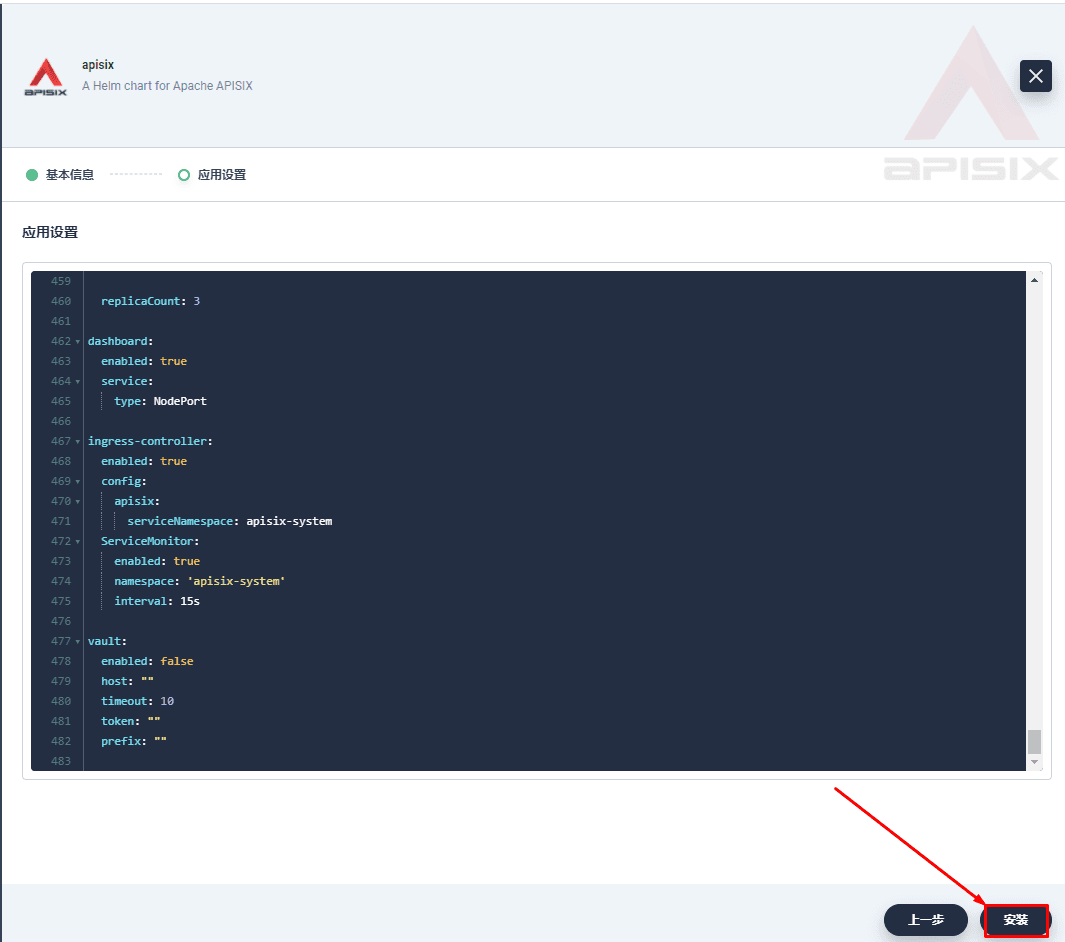Image resolution: width=1065 pixels, height=942 pixels.
Task: Click the empty line 476 in editor
Action: coord(554,621)
